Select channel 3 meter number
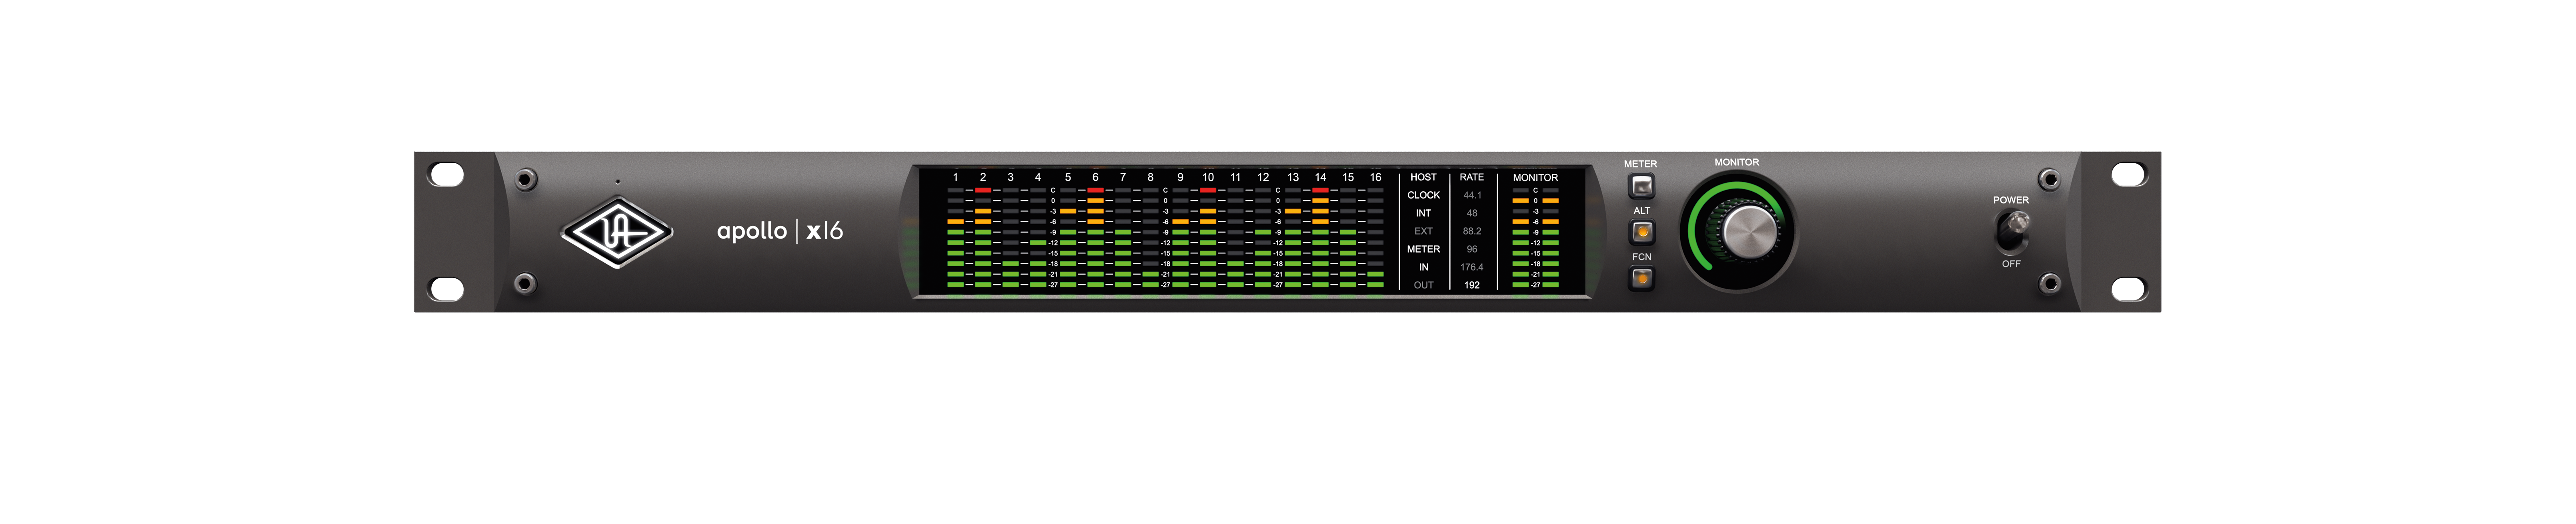 click(x=1010, y=177)
